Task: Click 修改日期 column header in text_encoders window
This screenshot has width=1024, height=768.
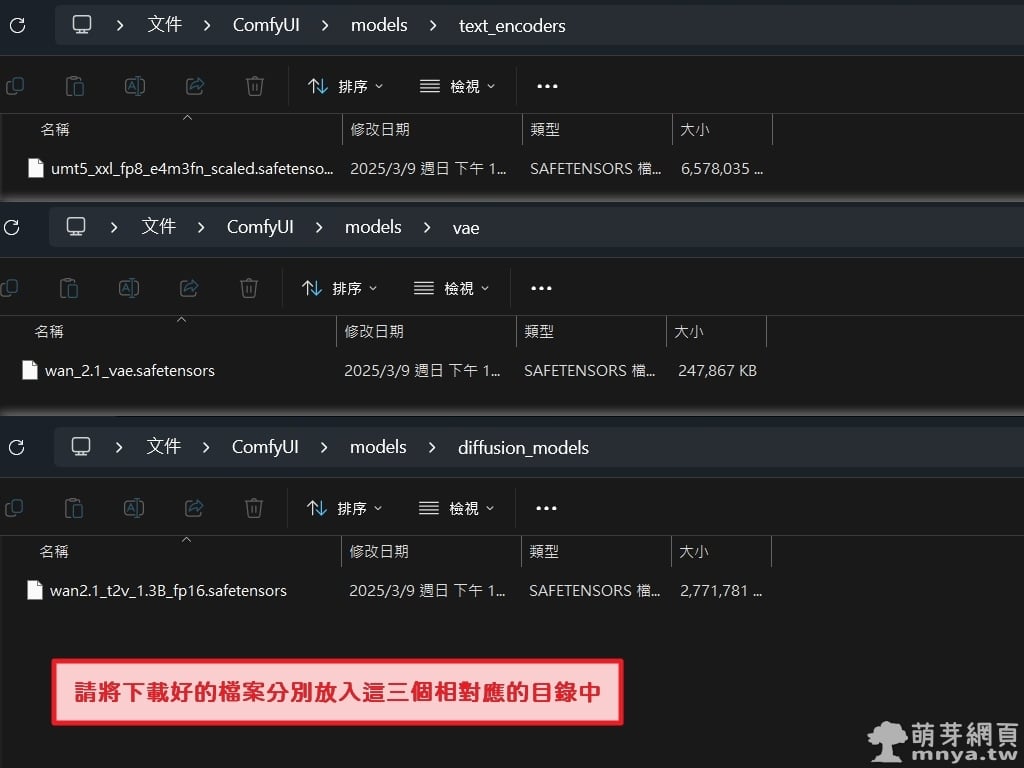Action: [x=380, y=130]
